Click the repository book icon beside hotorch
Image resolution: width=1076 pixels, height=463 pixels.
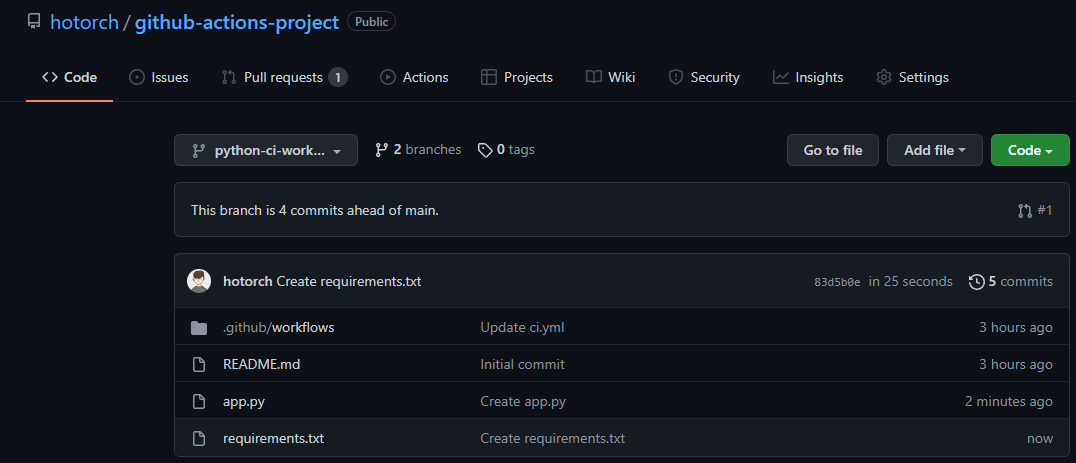(34, 21)
